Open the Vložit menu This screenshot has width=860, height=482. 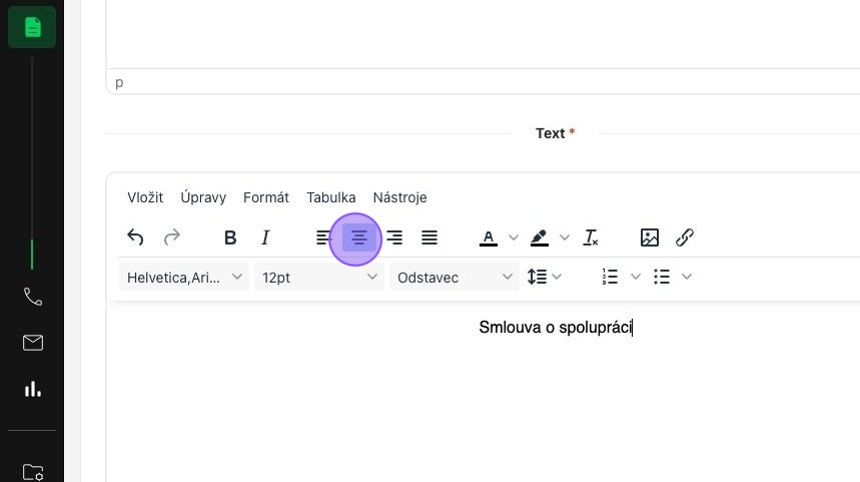point(145,197)
